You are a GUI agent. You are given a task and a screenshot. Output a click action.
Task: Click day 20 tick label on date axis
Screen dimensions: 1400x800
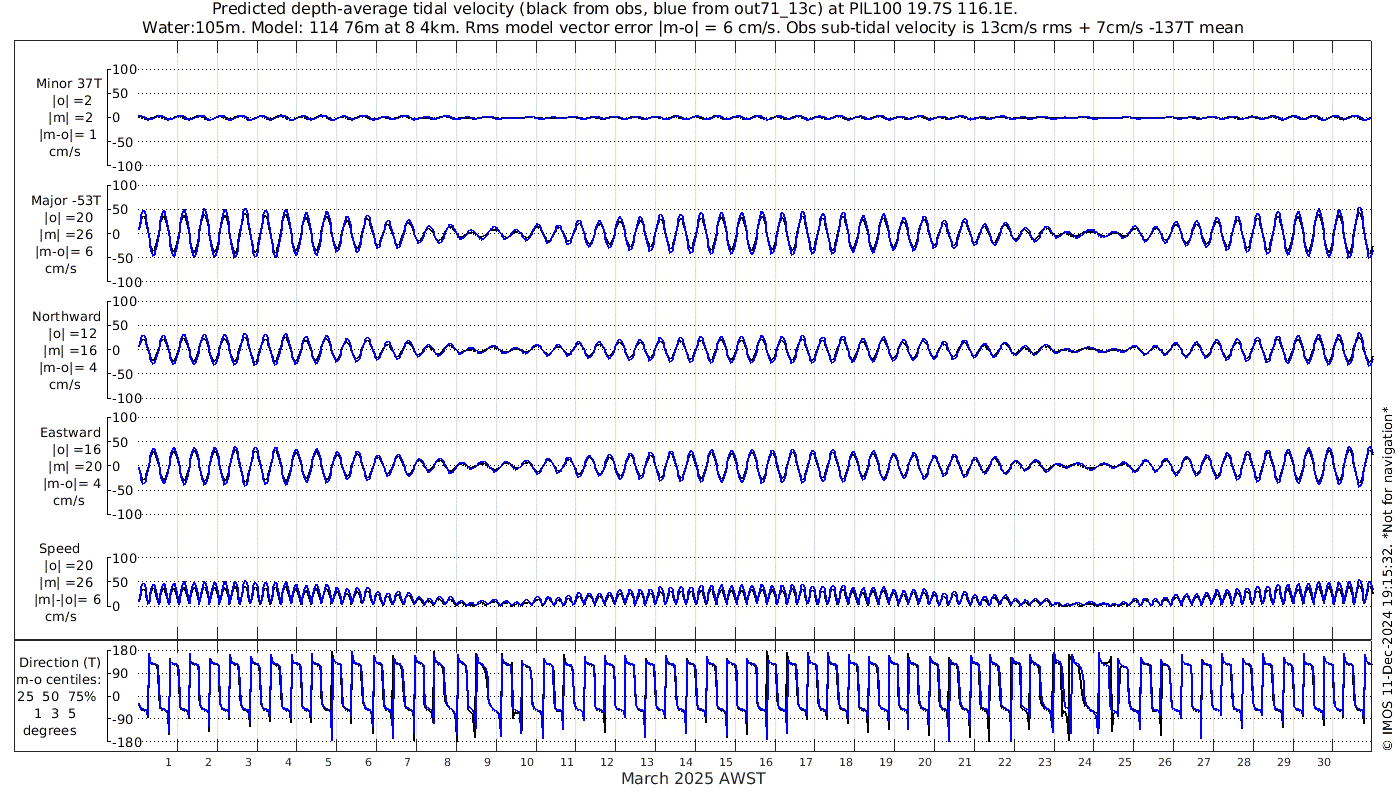click(x=925, y=762)
